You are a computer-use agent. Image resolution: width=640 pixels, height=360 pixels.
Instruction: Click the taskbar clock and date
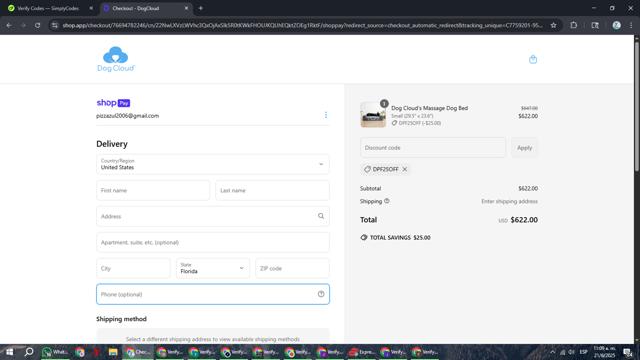(604, 352)
